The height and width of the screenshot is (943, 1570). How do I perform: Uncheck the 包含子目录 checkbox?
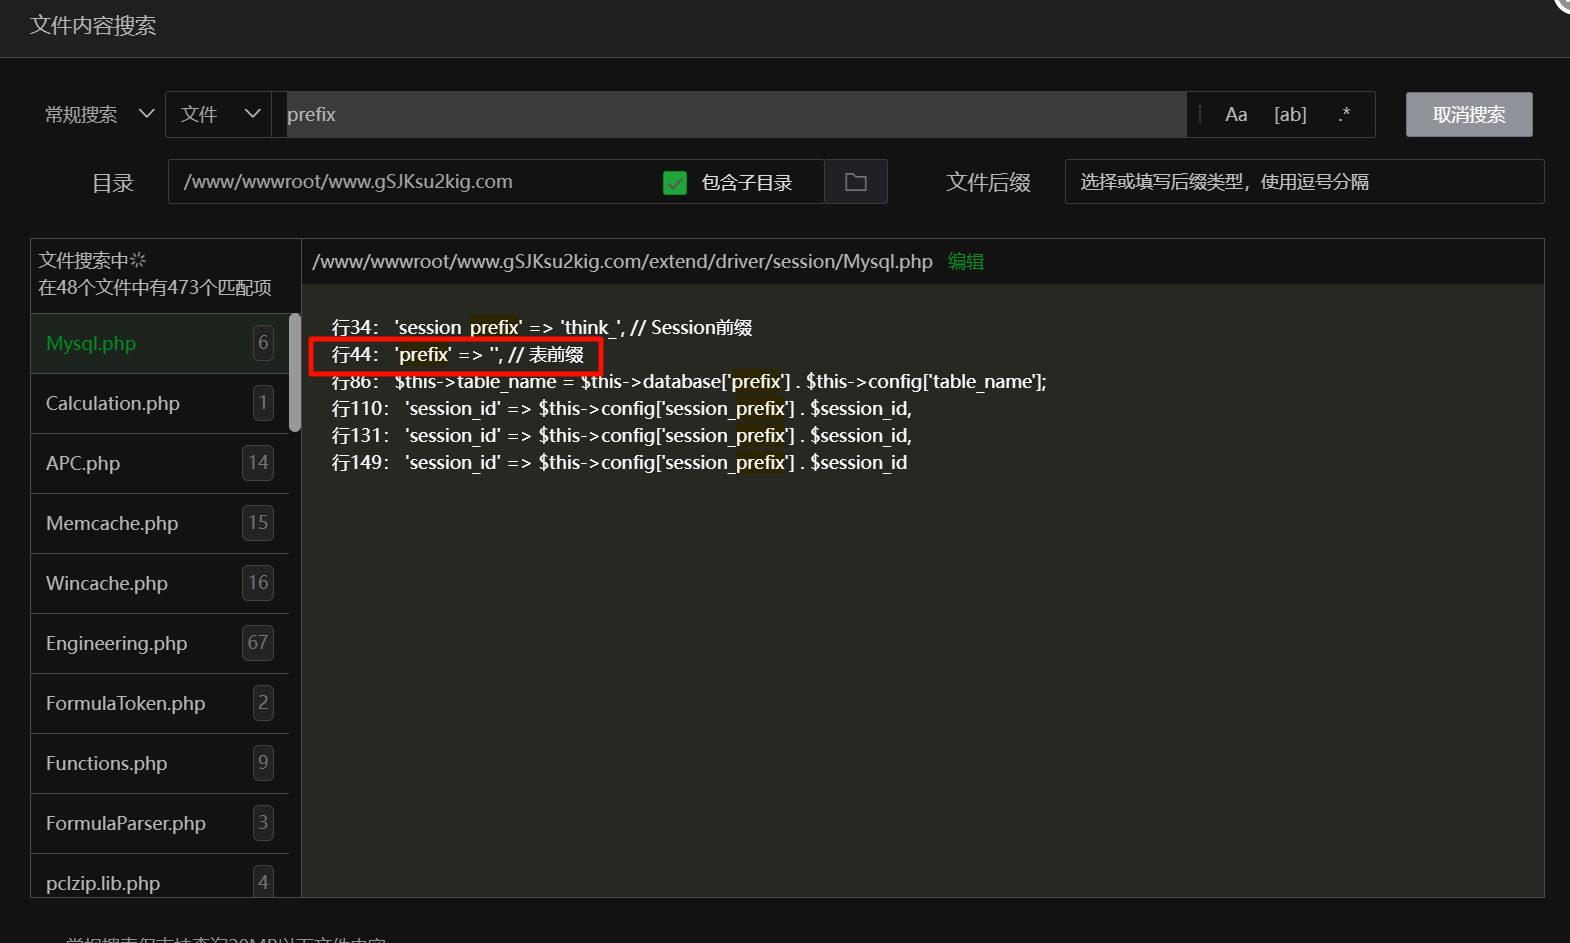(x=675, y=183)
